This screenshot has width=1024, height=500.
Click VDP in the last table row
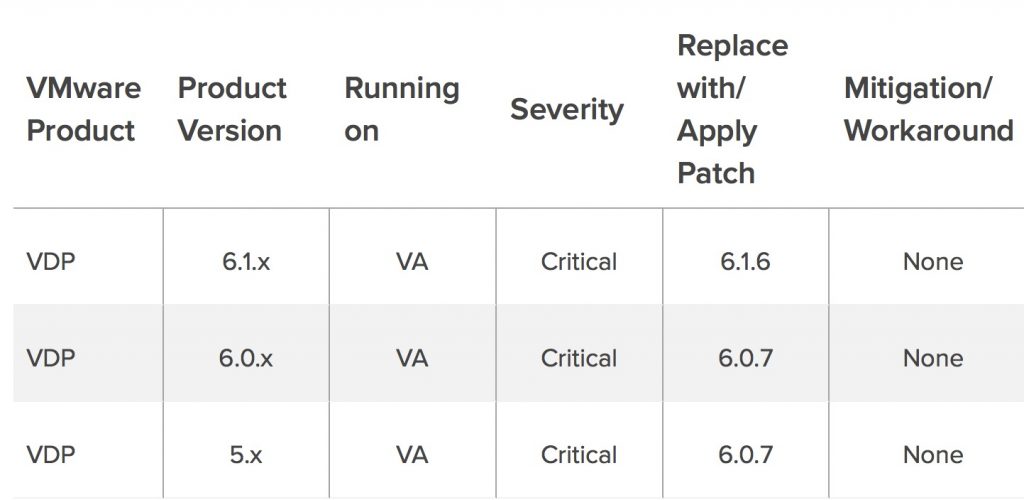click(51, 455)
